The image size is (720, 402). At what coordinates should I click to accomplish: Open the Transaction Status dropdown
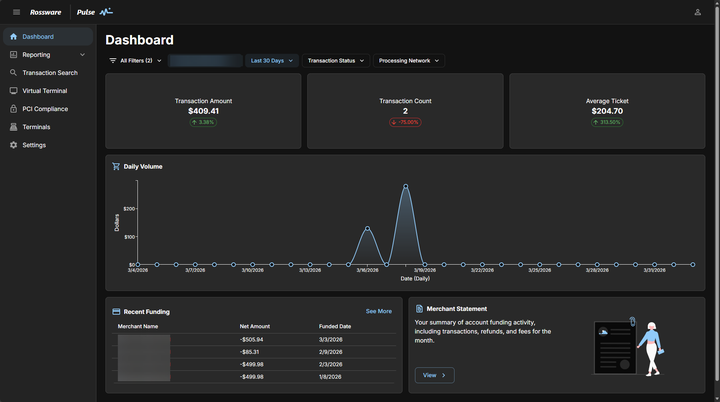coord(335,61)
